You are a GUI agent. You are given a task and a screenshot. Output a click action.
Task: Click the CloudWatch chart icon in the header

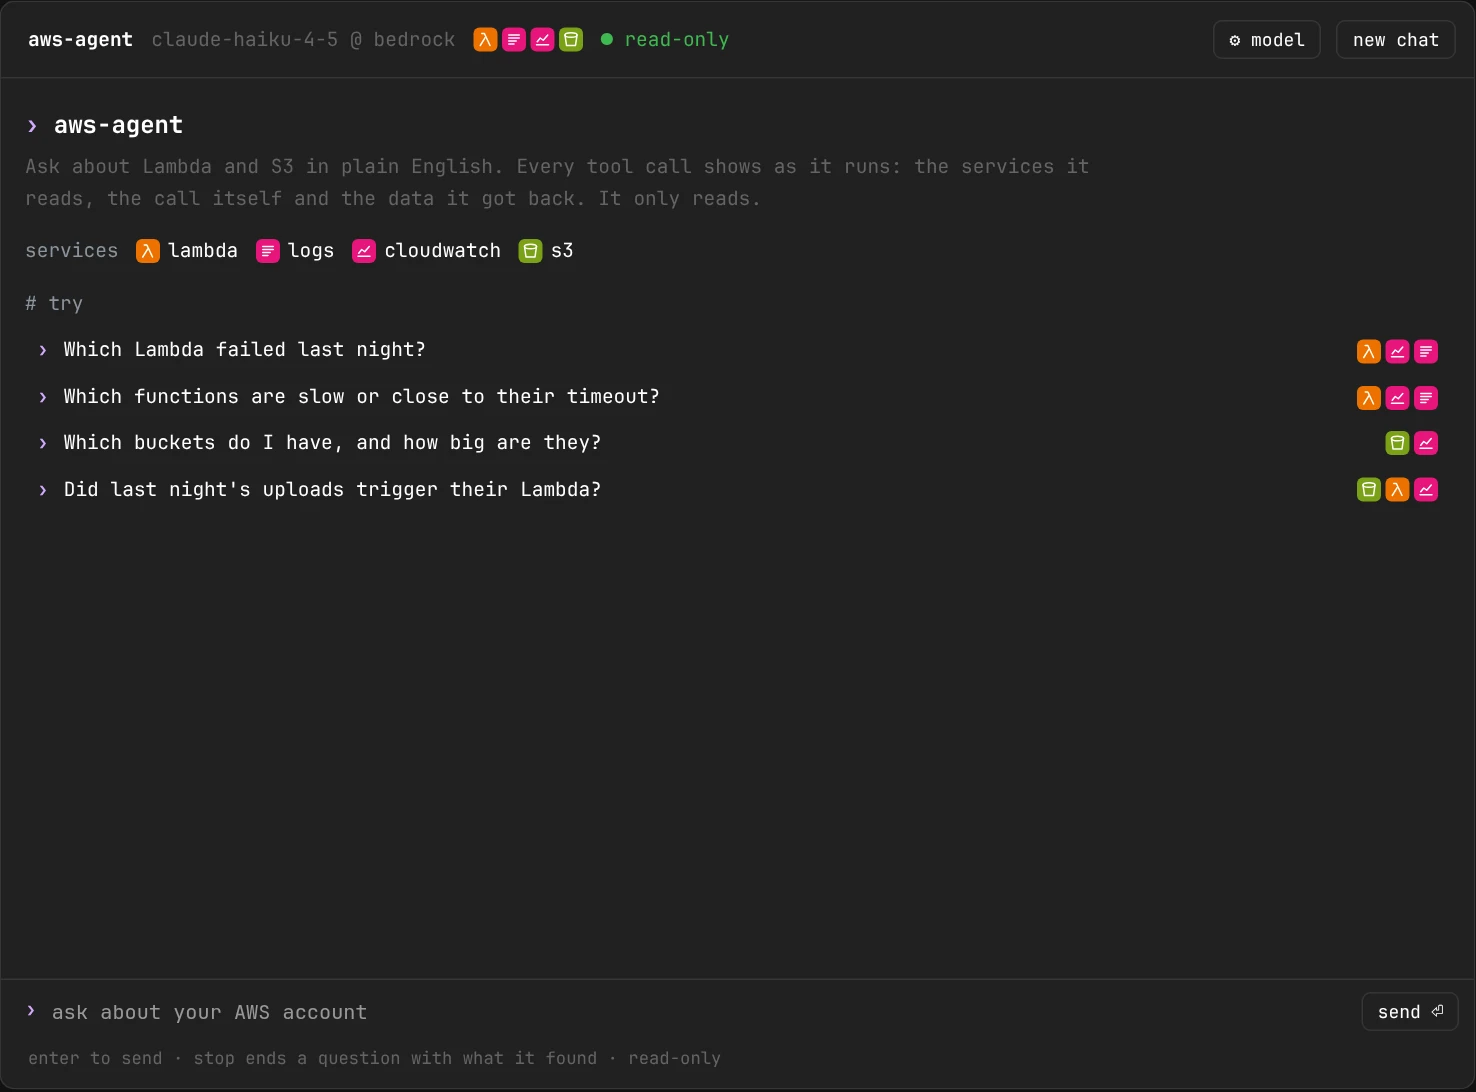click(542, 40)
